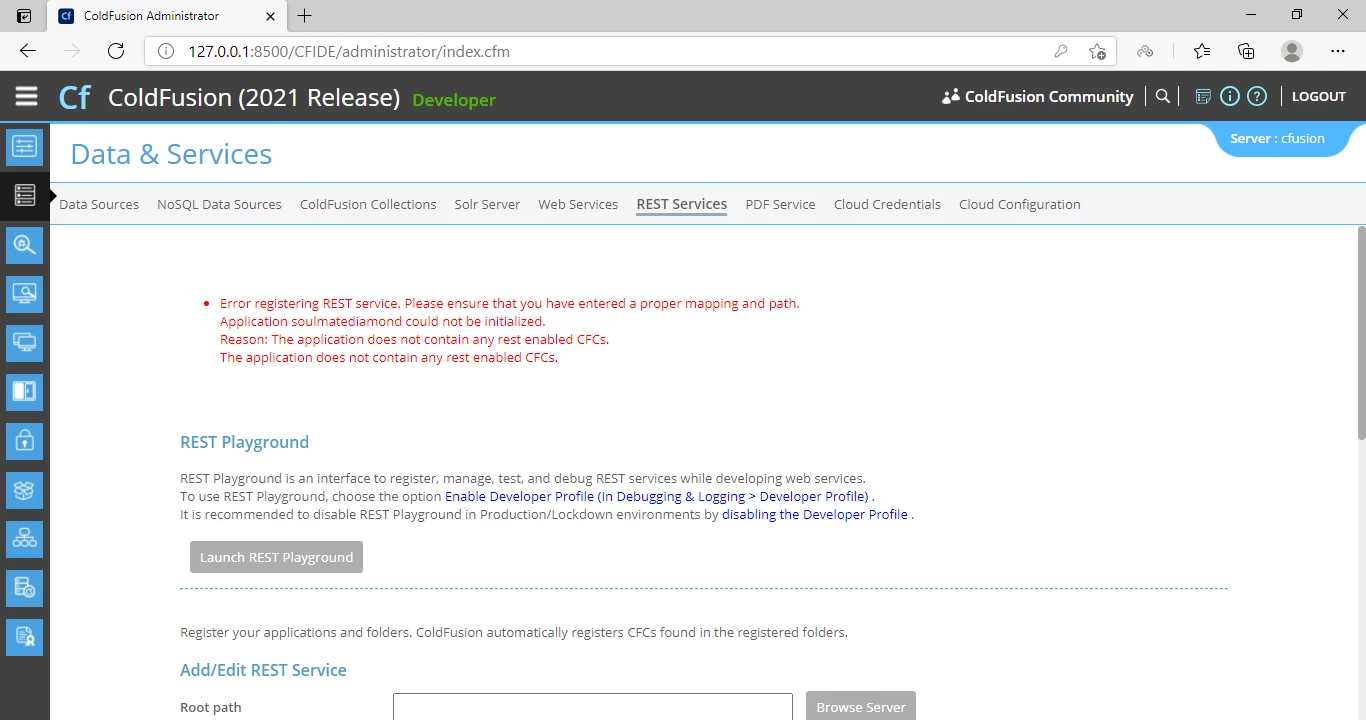Screen dimensions: 1366x720
Task: Open browser Collections
Action: (1246, 51)
